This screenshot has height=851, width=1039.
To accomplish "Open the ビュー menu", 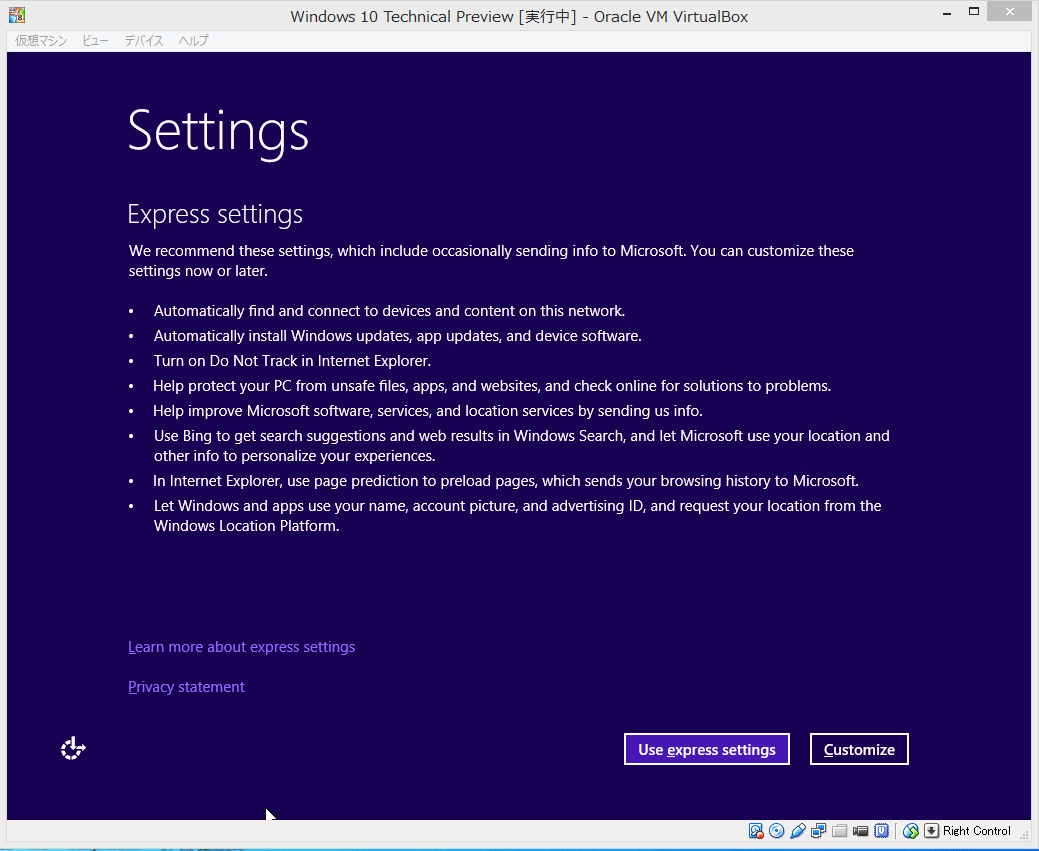I will (x=95, y=40).
